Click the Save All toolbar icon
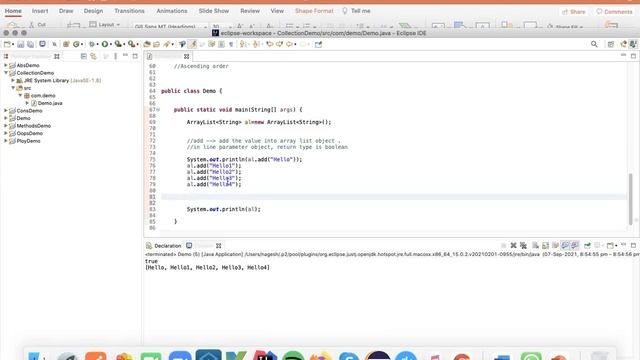640x360 pixels. coord(30,44)
